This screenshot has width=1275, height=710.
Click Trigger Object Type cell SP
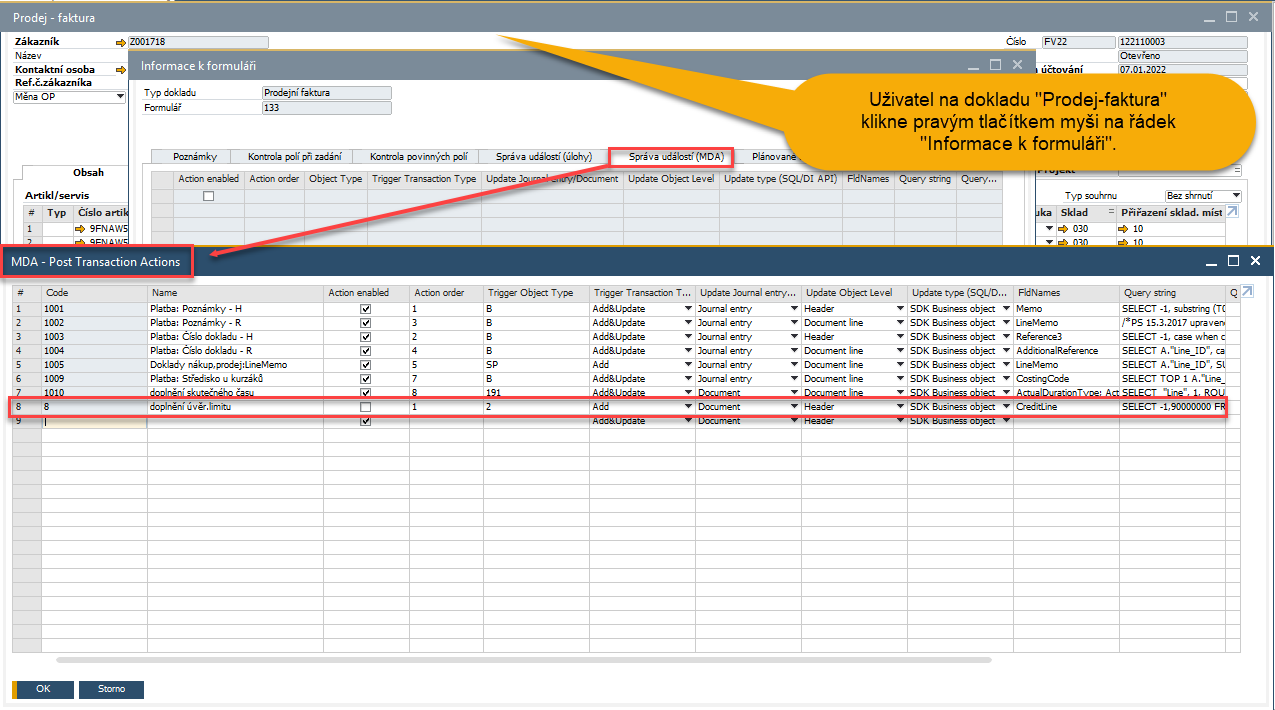(536, 365)
